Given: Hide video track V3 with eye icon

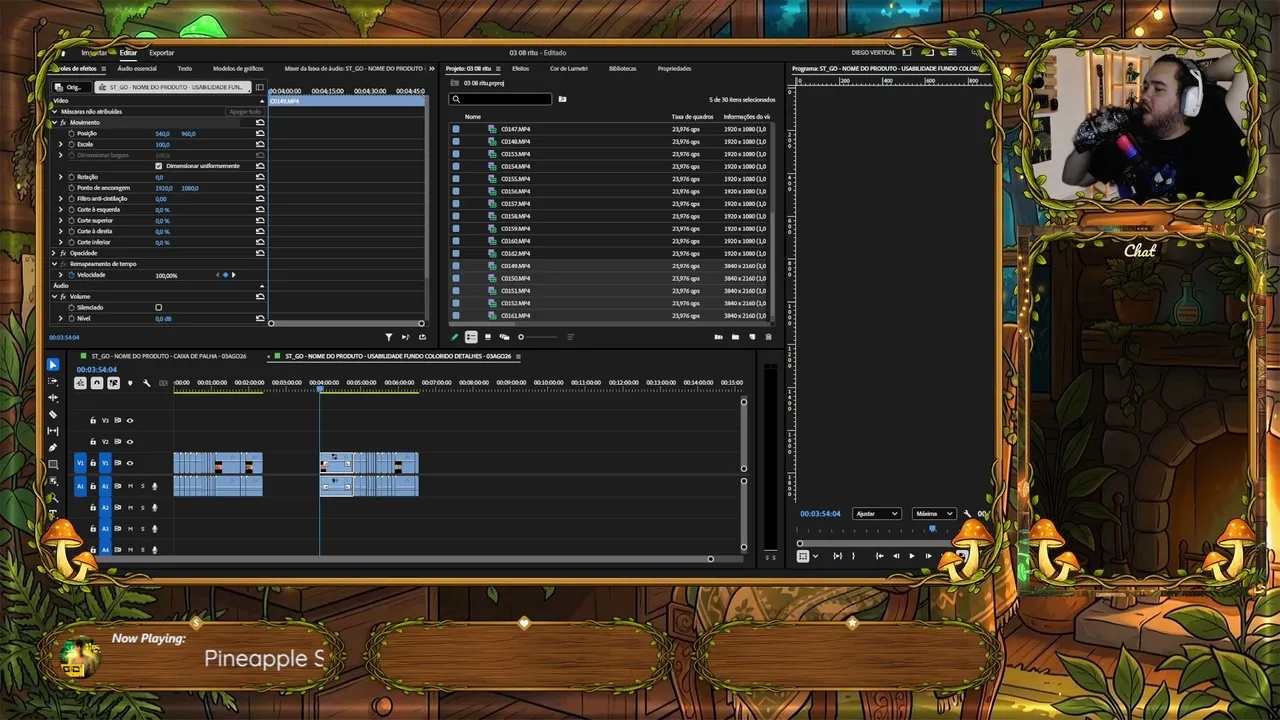Looking at the screenshot, I should [129, 421].
